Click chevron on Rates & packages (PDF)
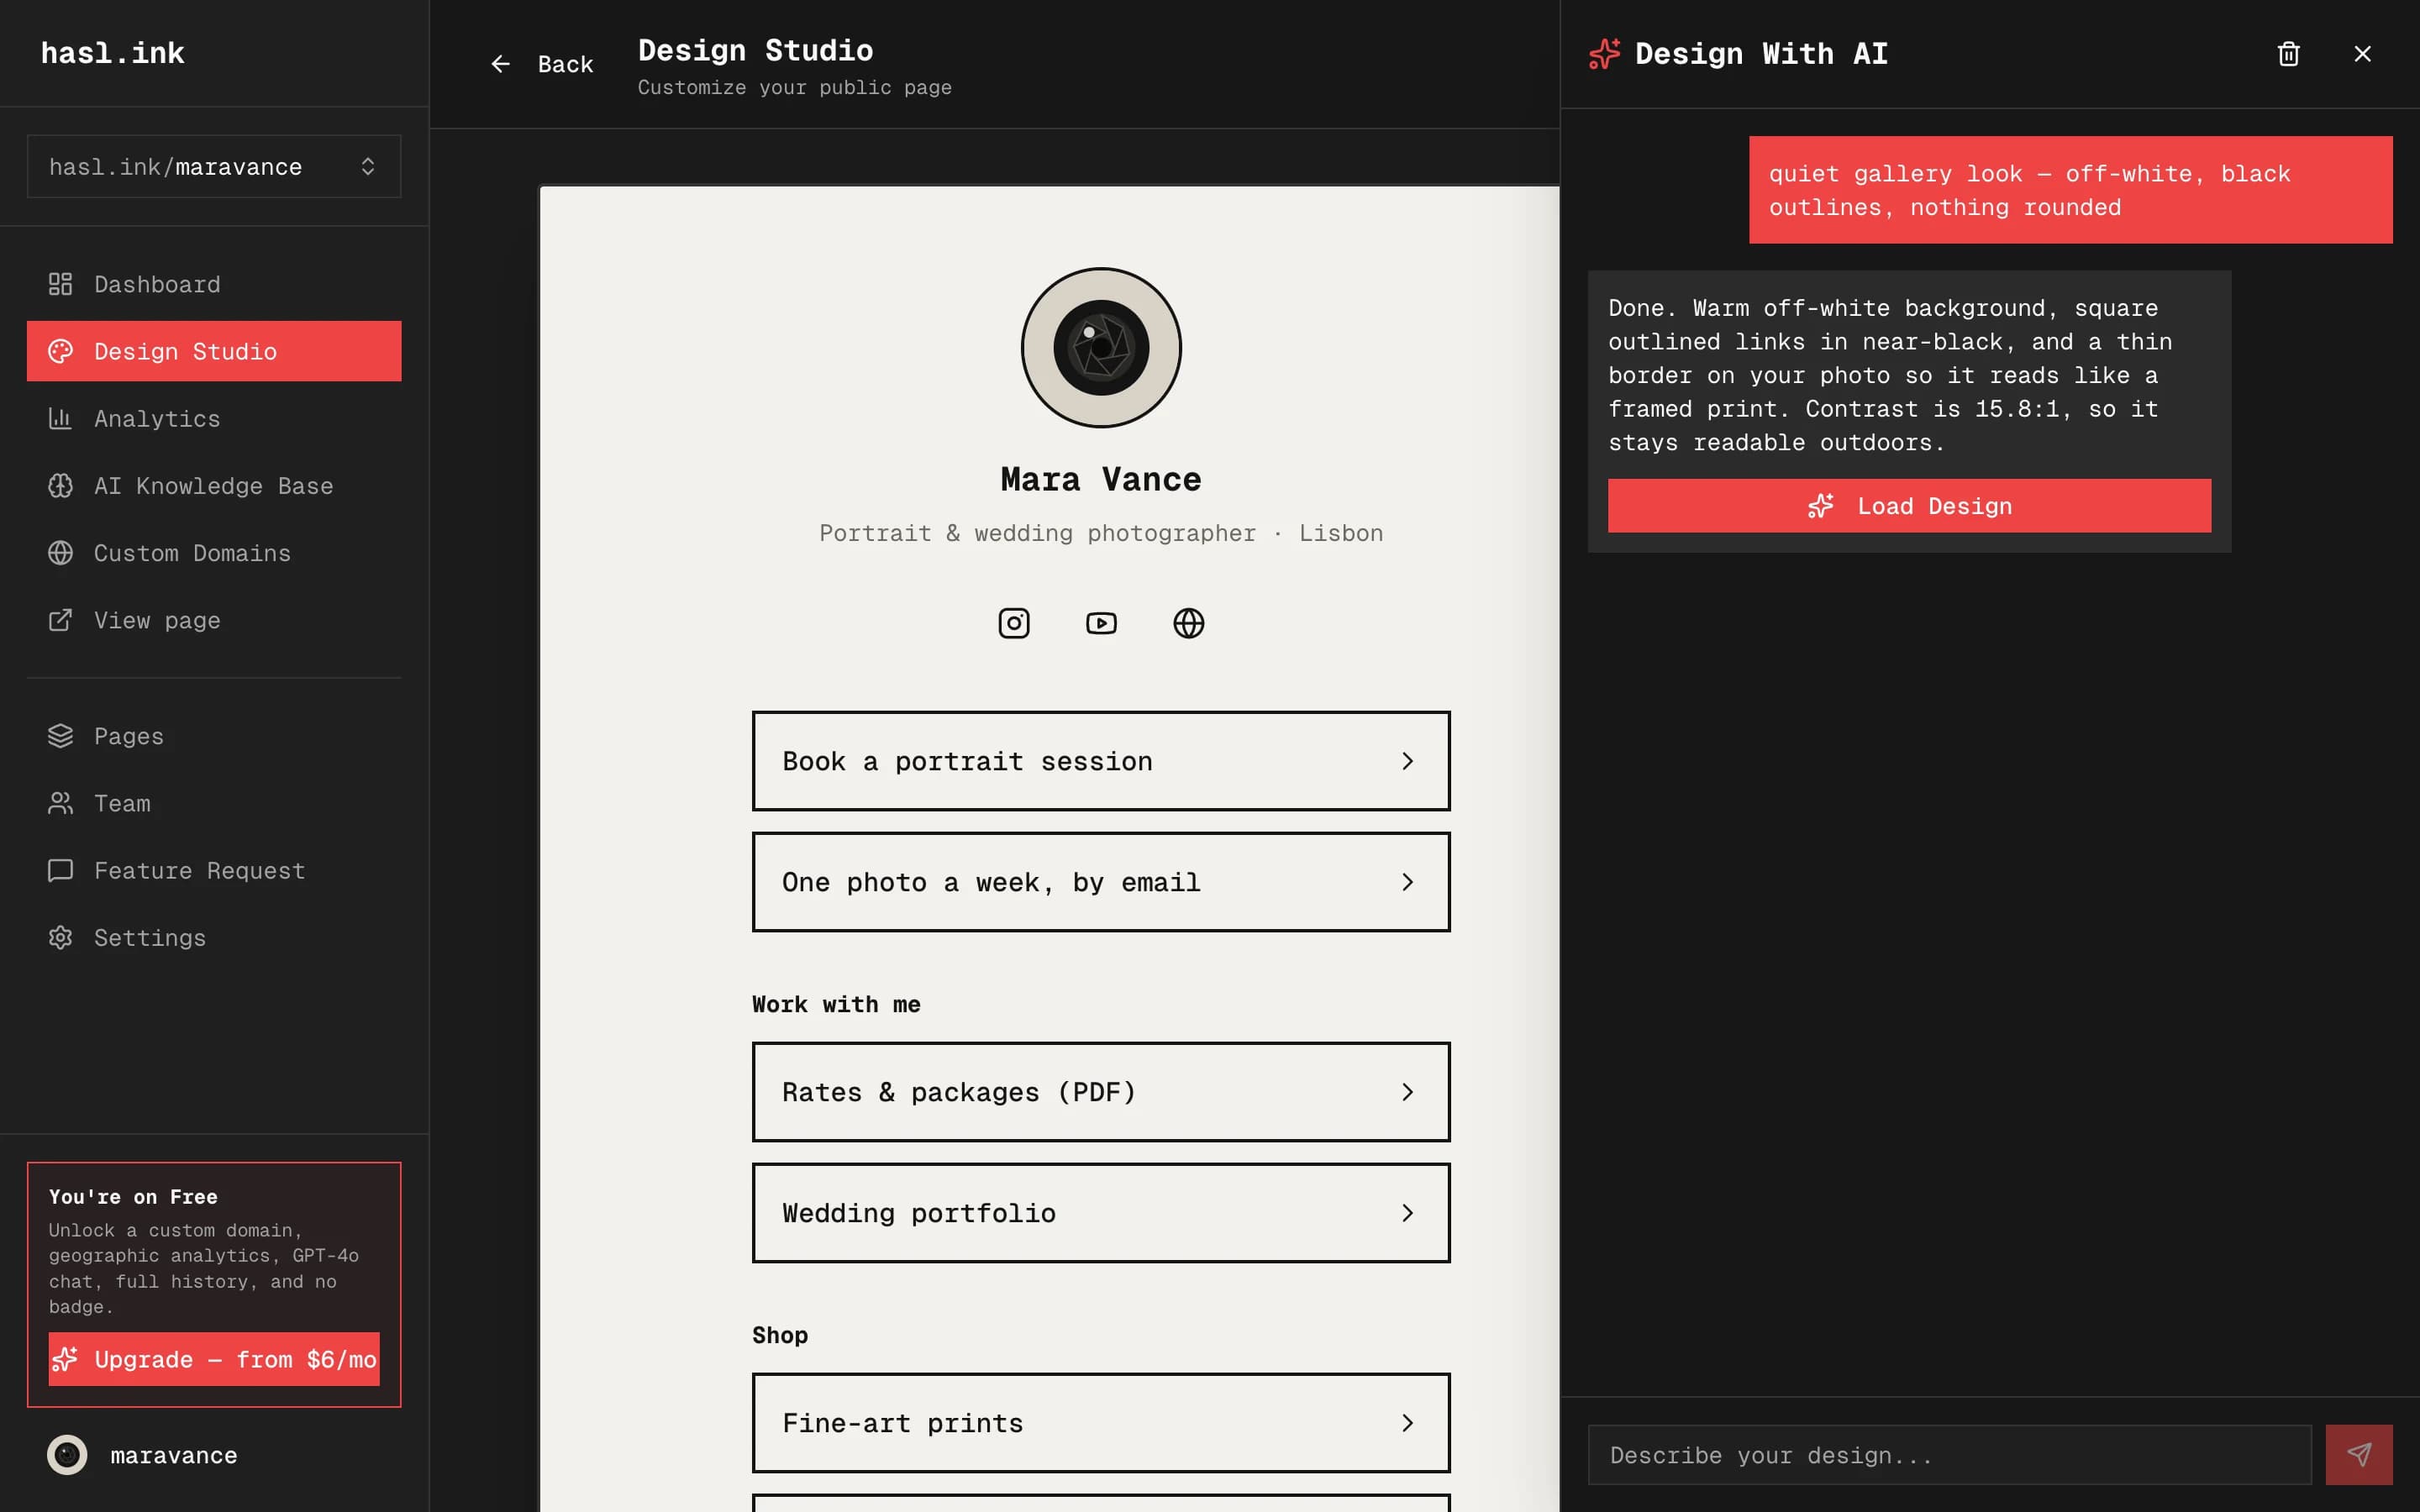The width and height of the screenshot is (2420, 1512). [x=1407, y=1092]
